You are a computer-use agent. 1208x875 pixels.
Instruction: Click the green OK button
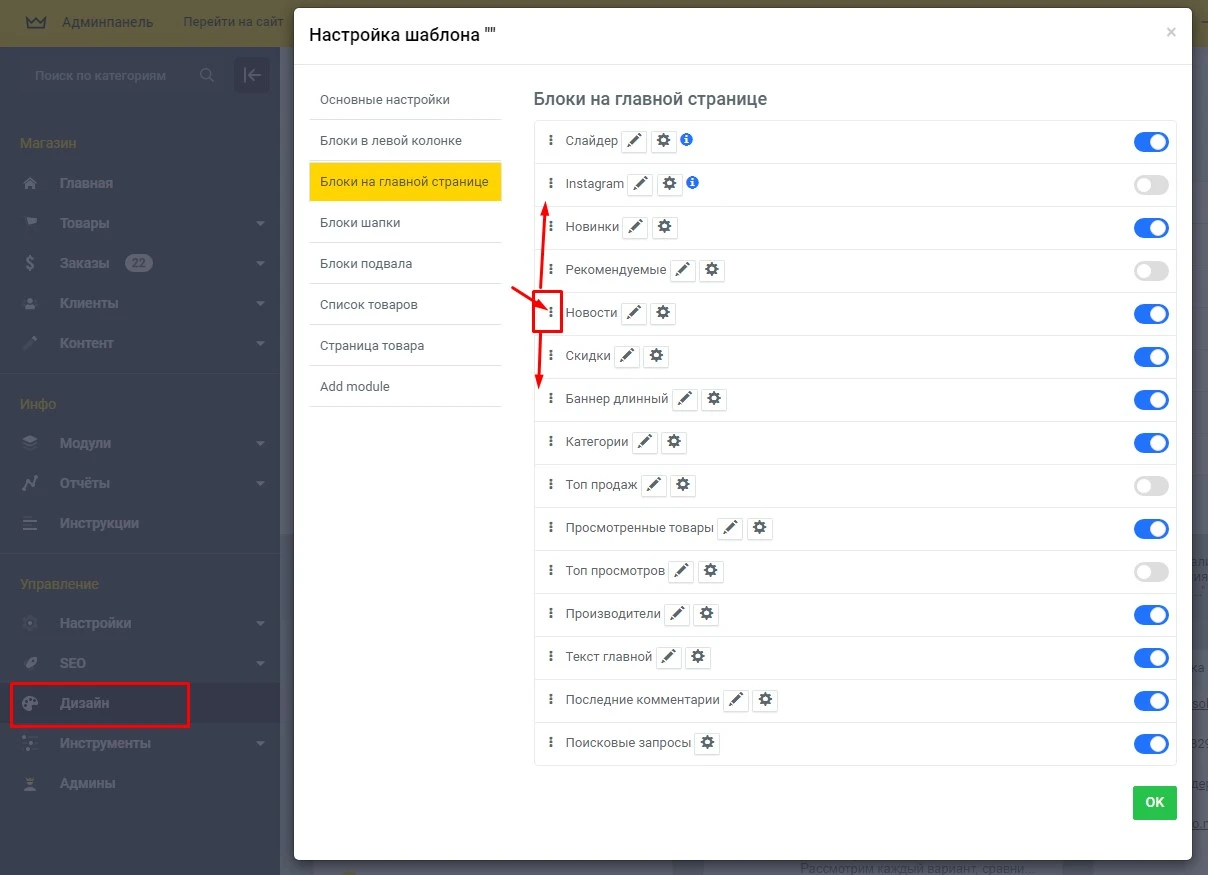pos(1154,802)
